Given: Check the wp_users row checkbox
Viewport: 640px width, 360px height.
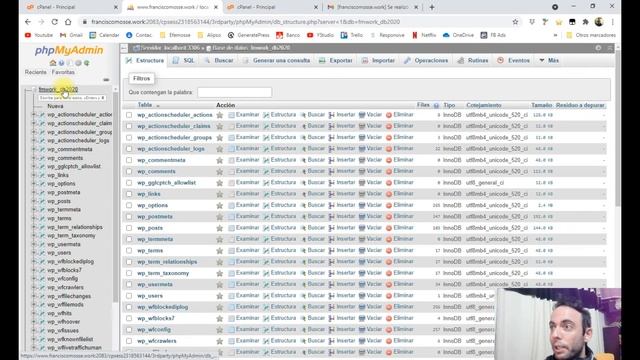Looking at the screenshot, I should [129, 296].
